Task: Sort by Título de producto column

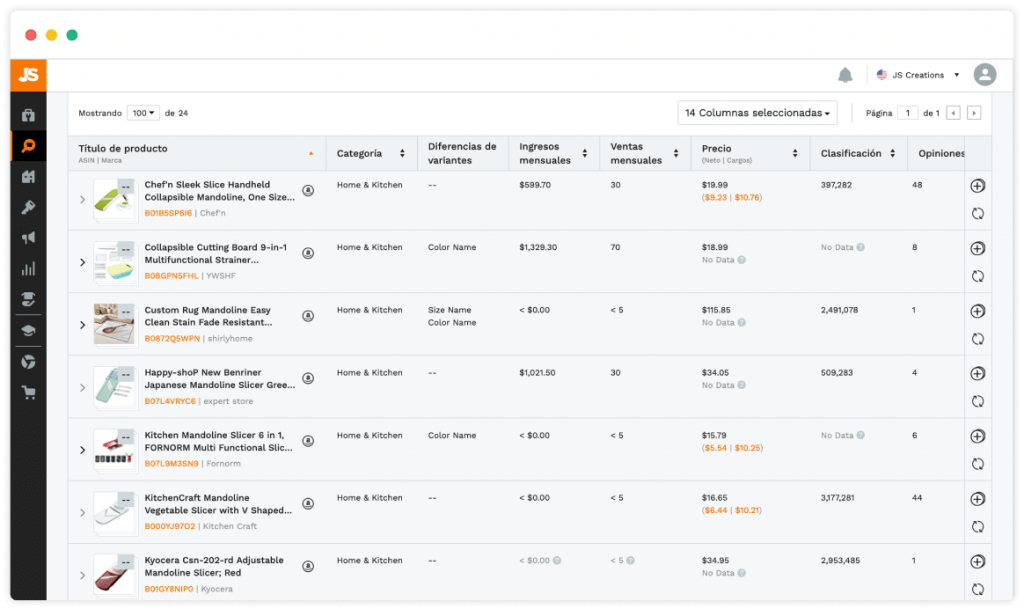Action: [311, 153]
